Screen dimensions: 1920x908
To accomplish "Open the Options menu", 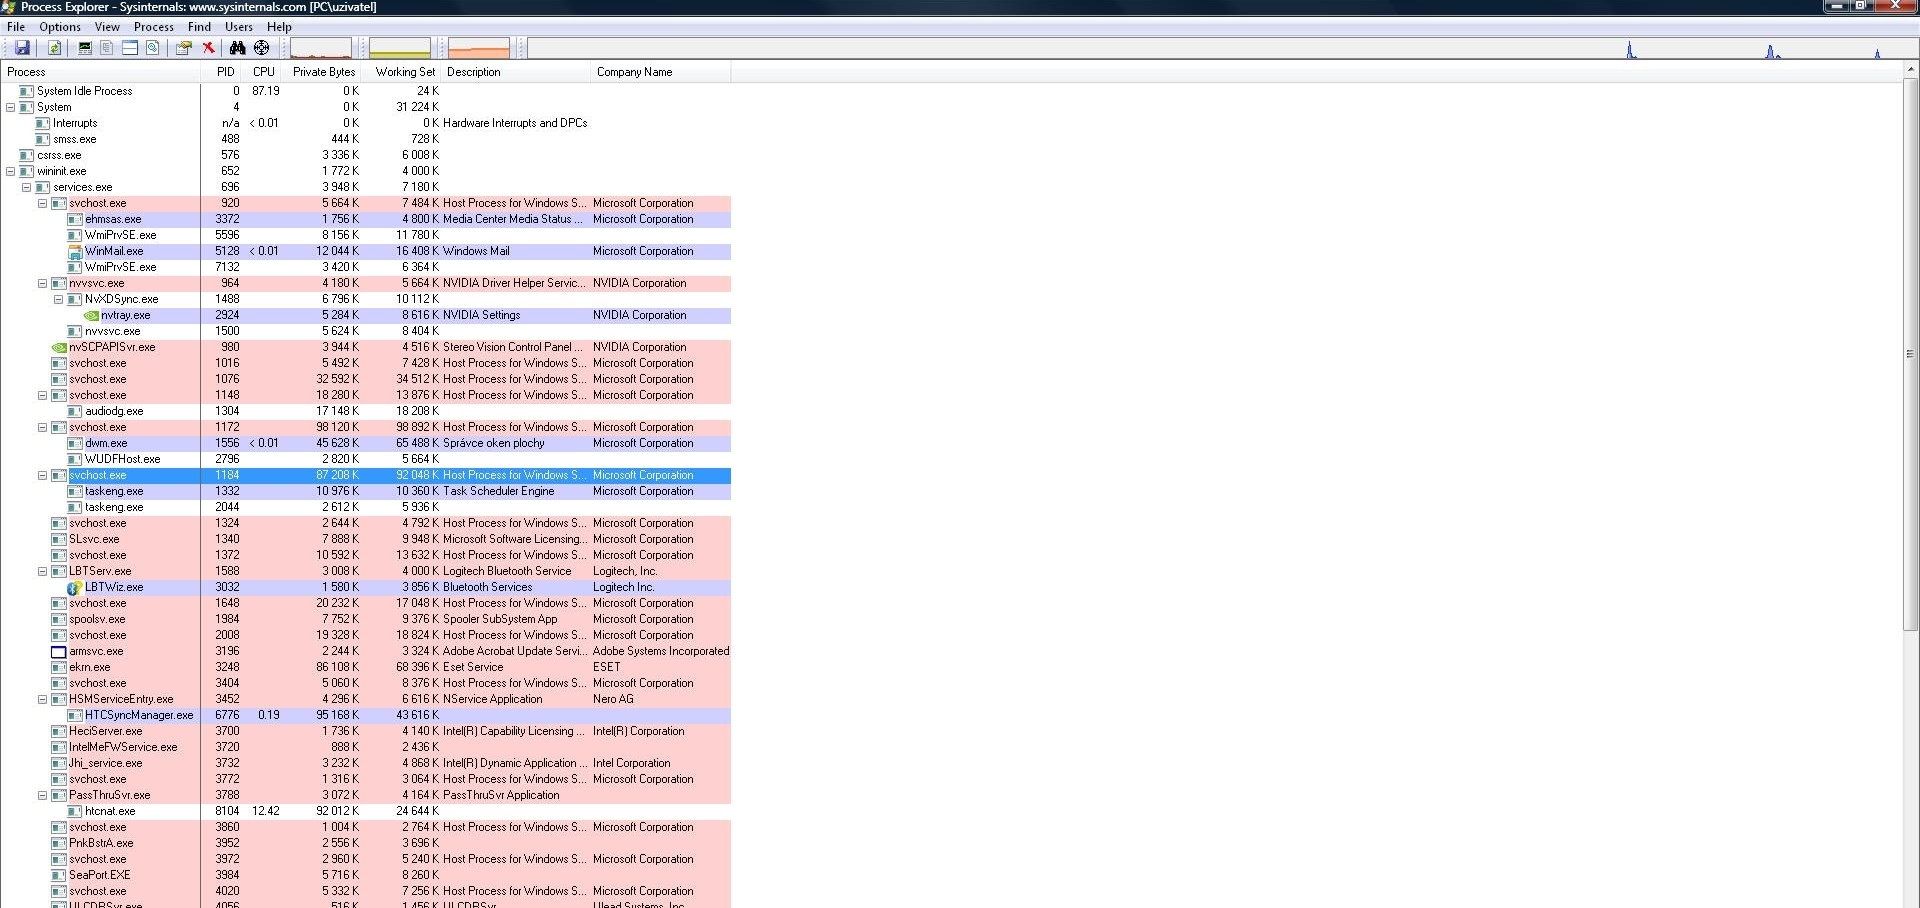I will [60, 27].
